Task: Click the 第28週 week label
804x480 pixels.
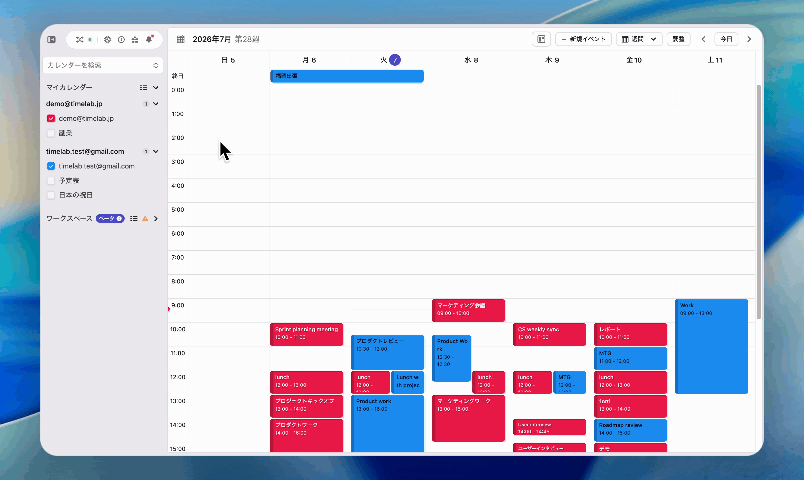Action: 247,39
